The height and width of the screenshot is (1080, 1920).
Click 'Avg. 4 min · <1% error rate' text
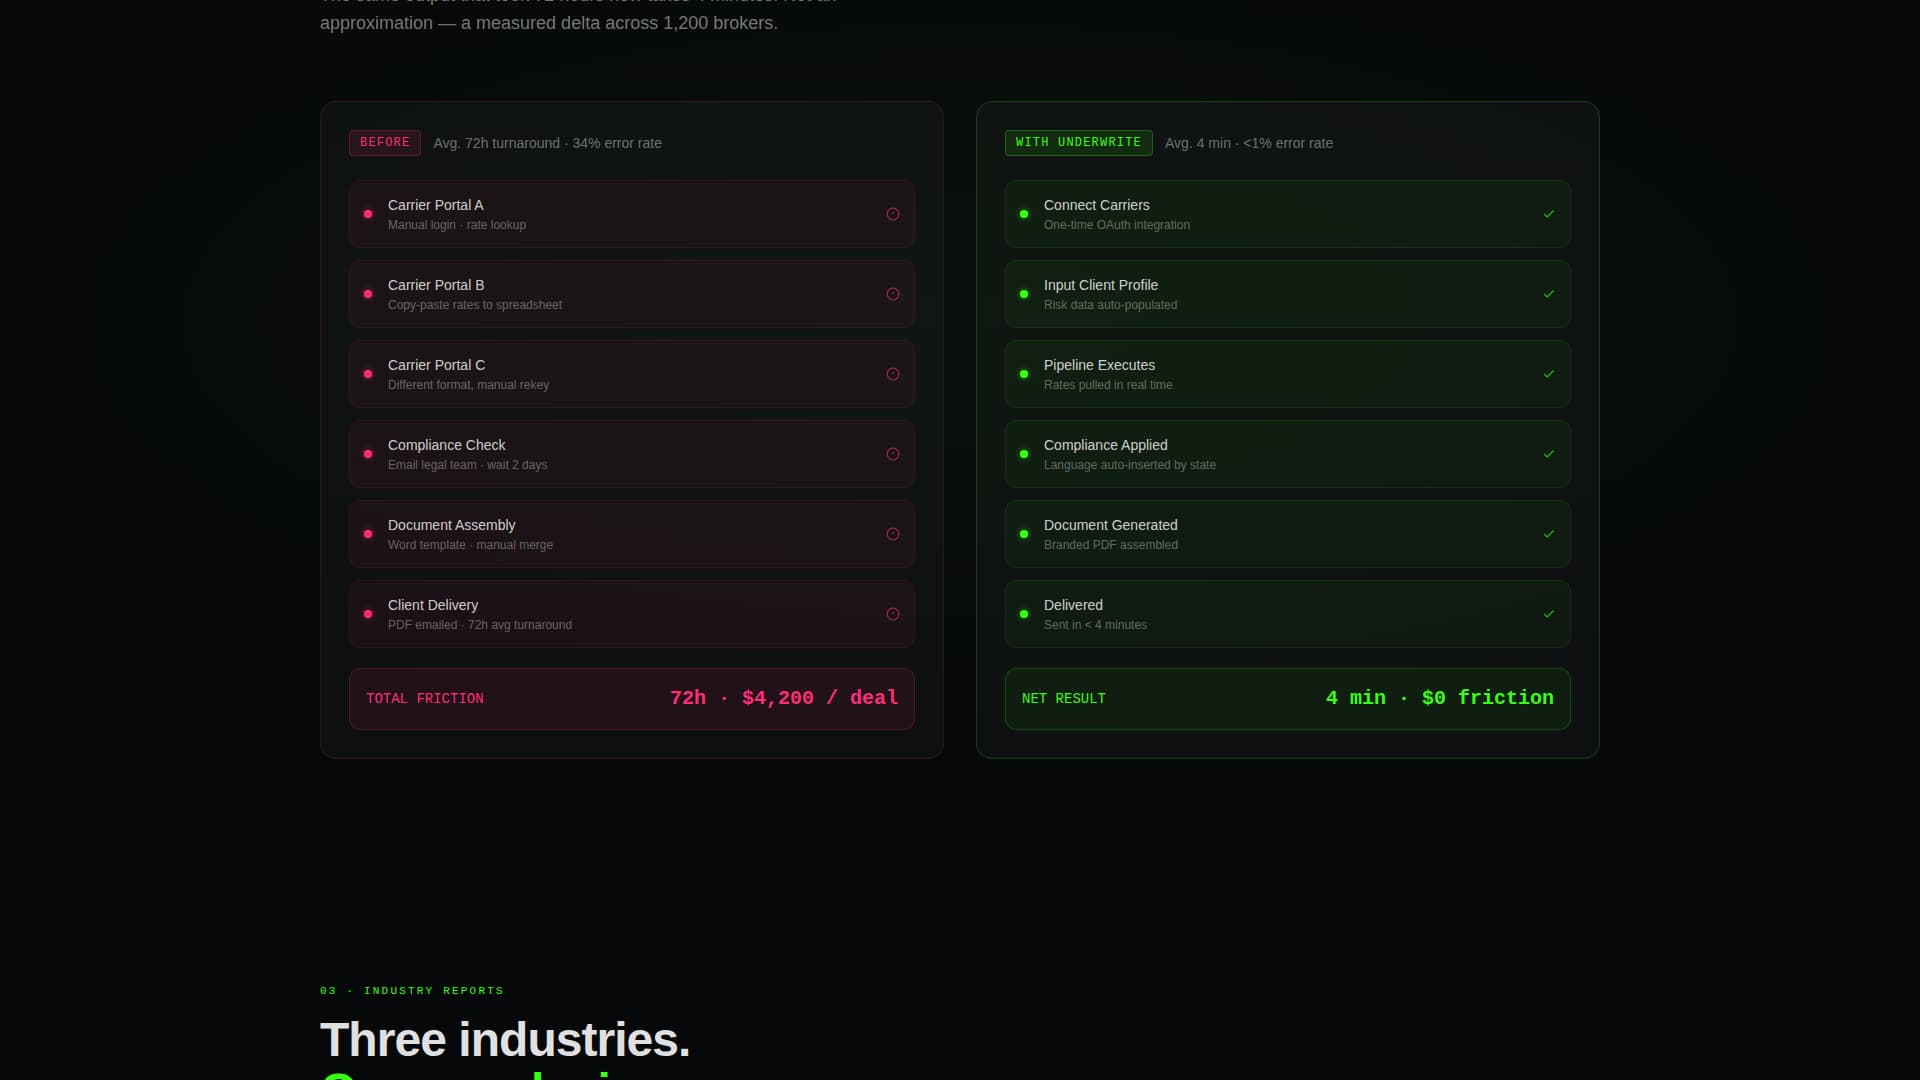(x=1248, y=143)
